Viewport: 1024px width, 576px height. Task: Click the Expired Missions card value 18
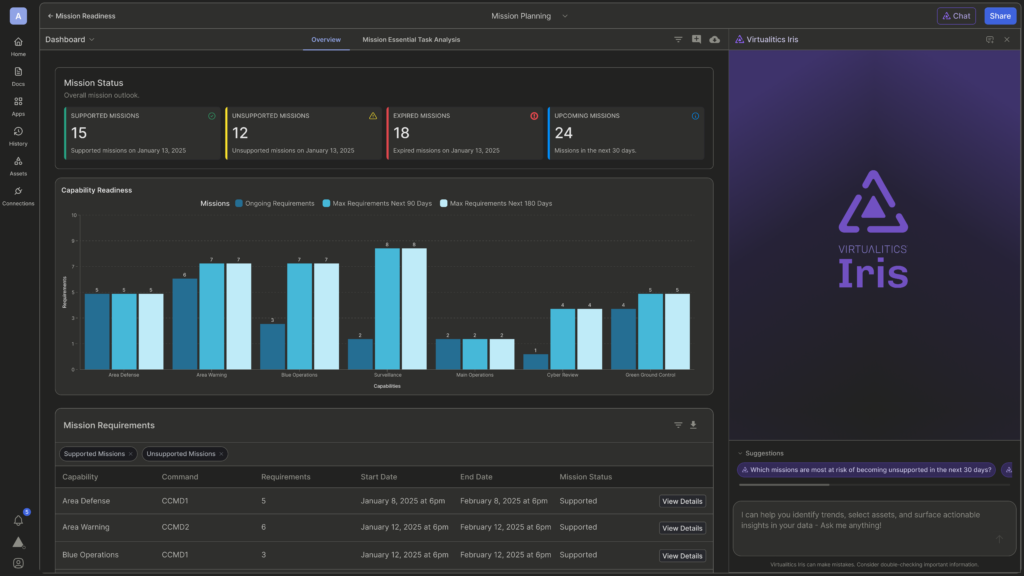coord(401,133)
